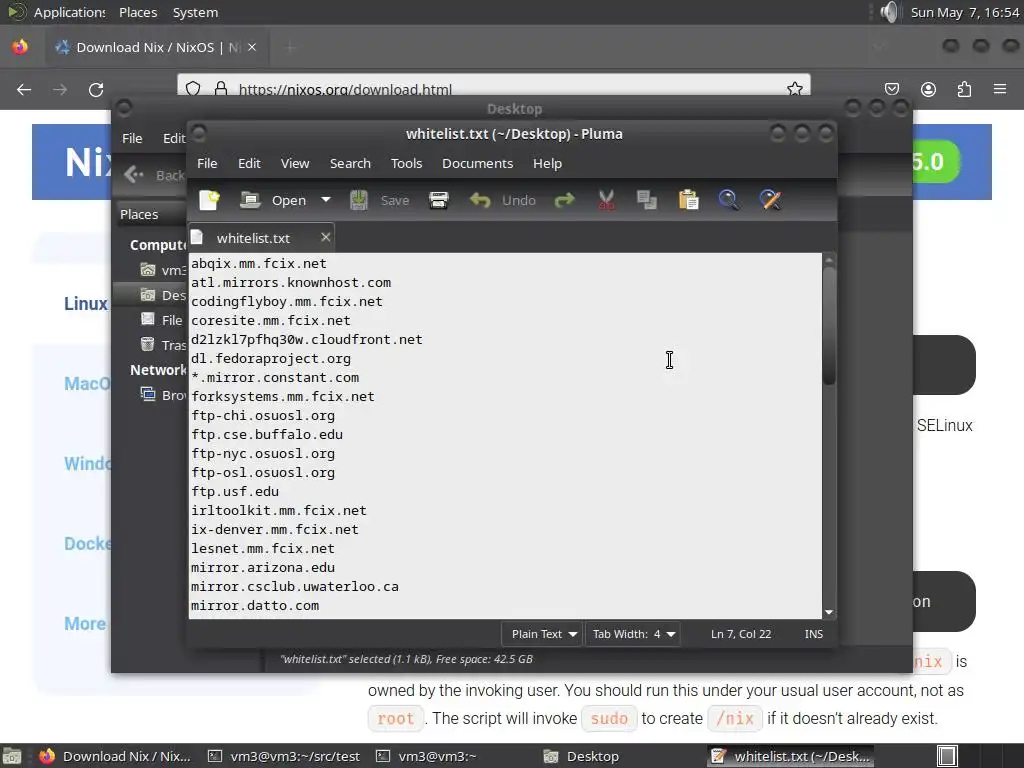Click the Firefox extensions puzzle icon
Image resolution: width=1024 pixels, height=768 pixels.
click(x=964, y=89)
